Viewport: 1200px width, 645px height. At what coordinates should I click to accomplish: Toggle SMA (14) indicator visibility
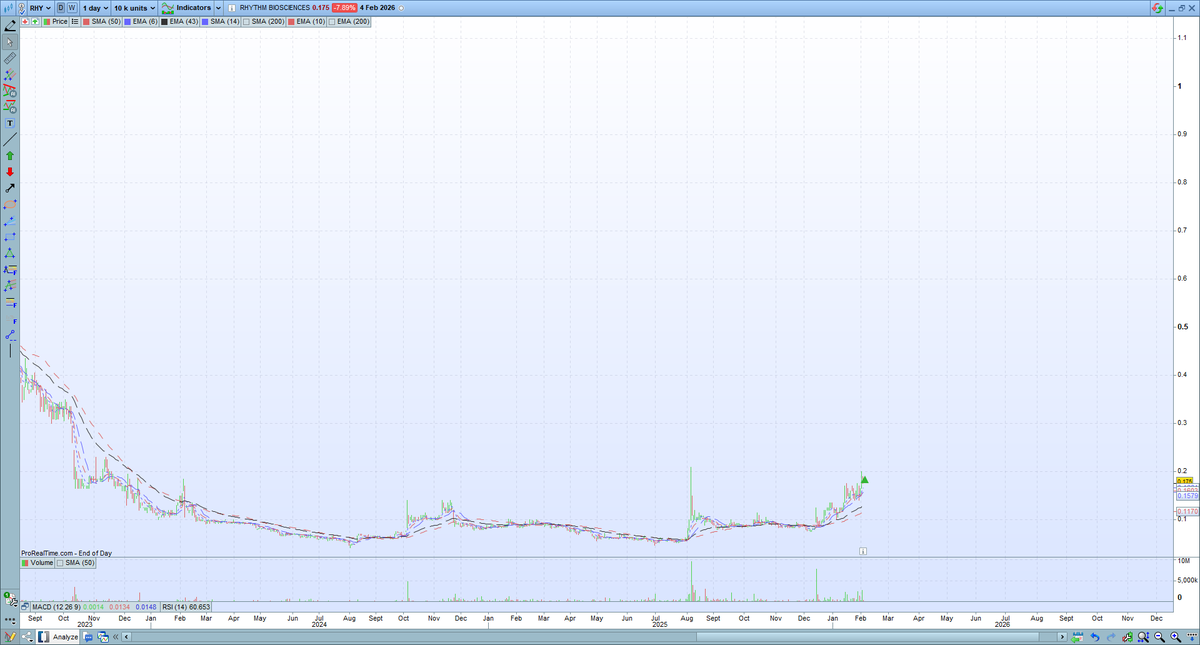pos(219,20)
